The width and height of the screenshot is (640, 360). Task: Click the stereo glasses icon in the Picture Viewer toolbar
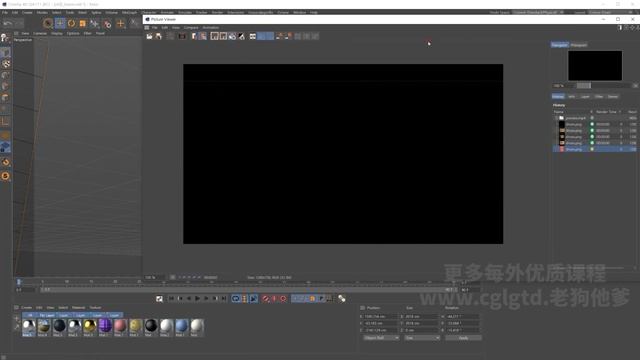[253, 36]
